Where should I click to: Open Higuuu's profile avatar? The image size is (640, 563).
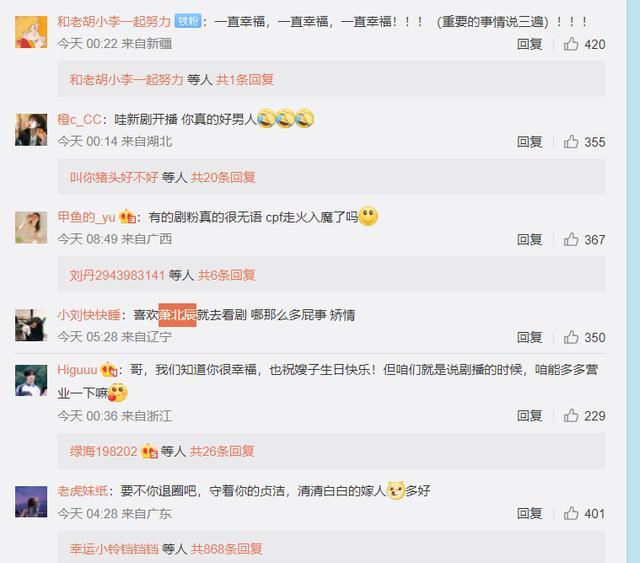tap(31, 381)
